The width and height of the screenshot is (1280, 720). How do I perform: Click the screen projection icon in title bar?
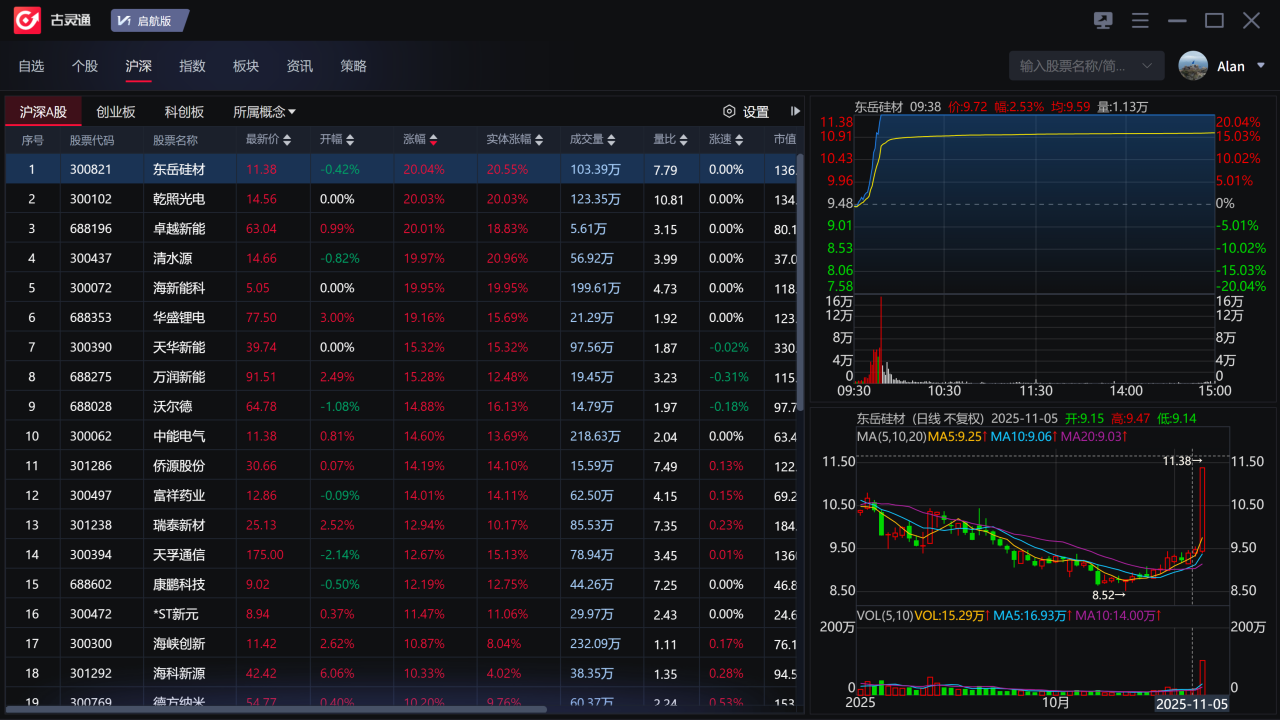pos(1102,19)
